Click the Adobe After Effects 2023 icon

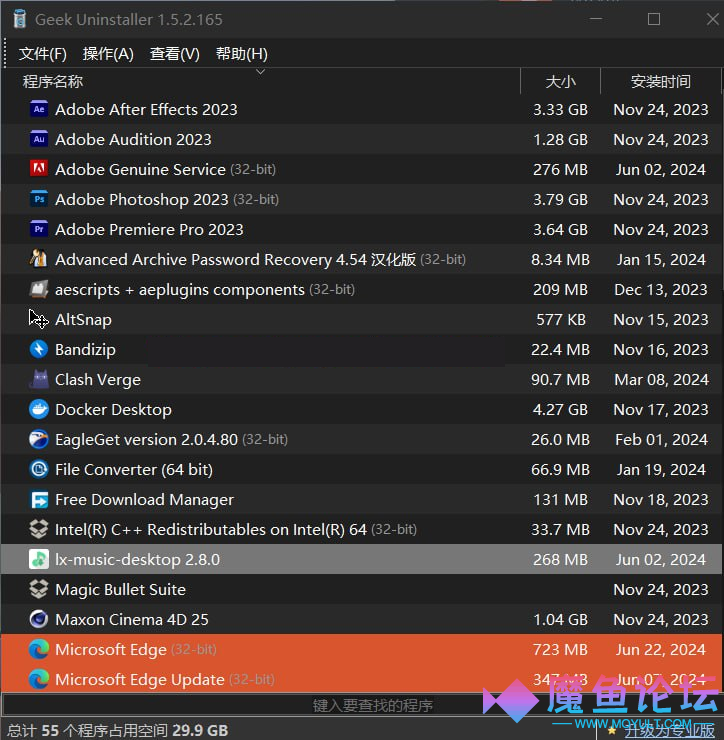(x=39, y=109)
